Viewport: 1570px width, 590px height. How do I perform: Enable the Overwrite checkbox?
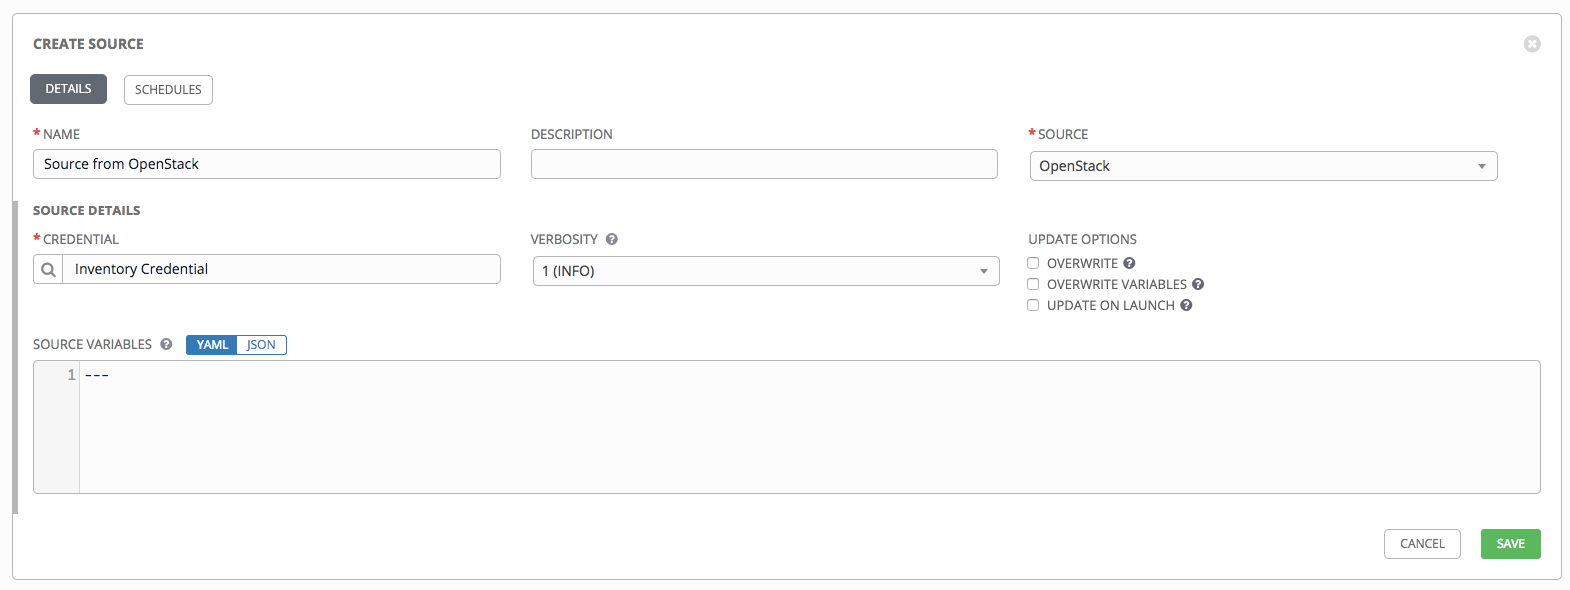1033,263
